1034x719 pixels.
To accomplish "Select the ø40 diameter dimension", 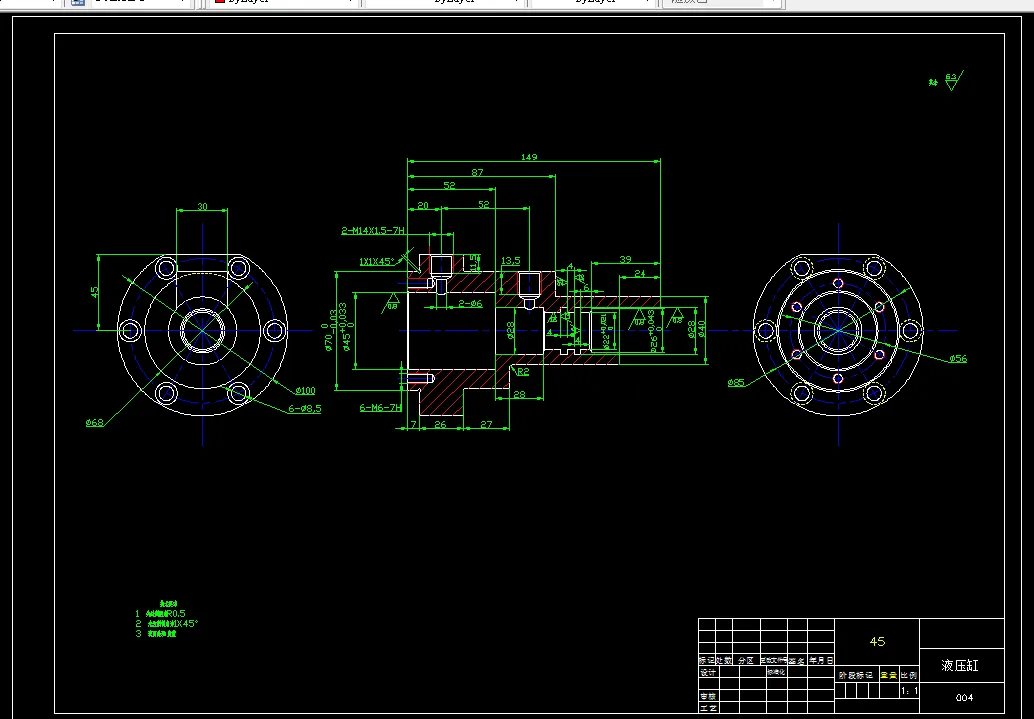I will tap(702, 328).
